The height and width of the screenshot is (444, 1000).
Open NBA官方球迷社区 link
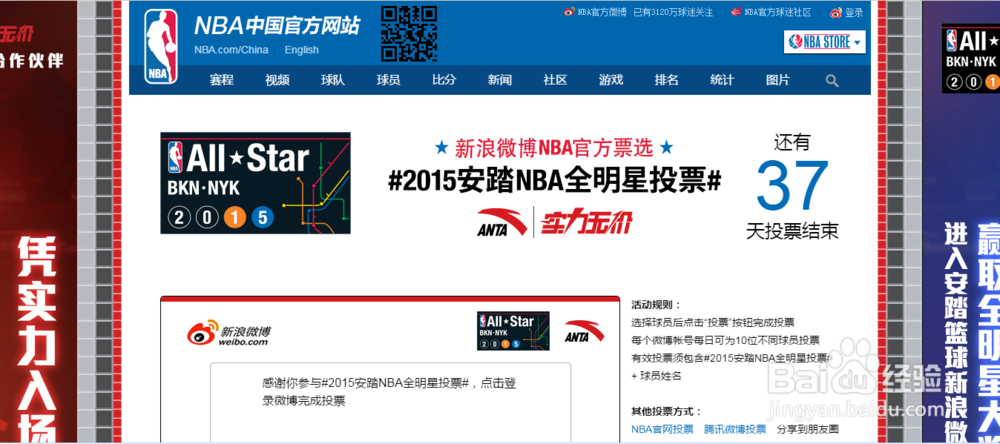pyautogui.click(x=778, y=12)
